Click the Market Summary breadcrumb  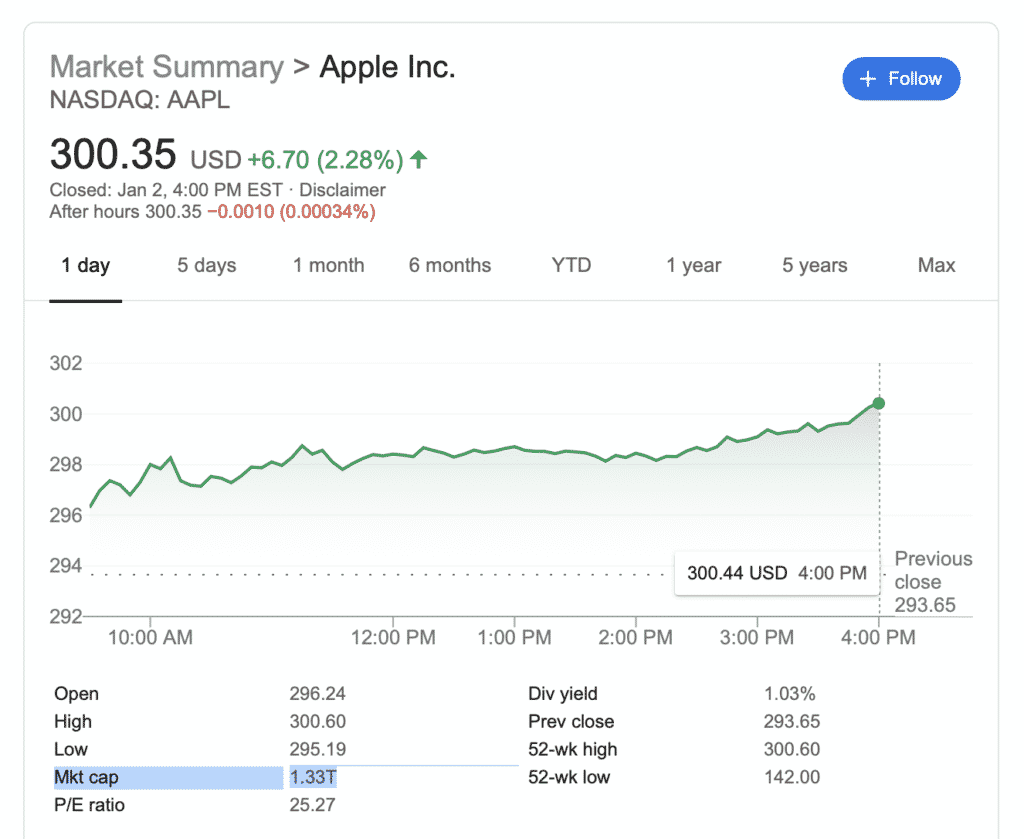point(167,68)
